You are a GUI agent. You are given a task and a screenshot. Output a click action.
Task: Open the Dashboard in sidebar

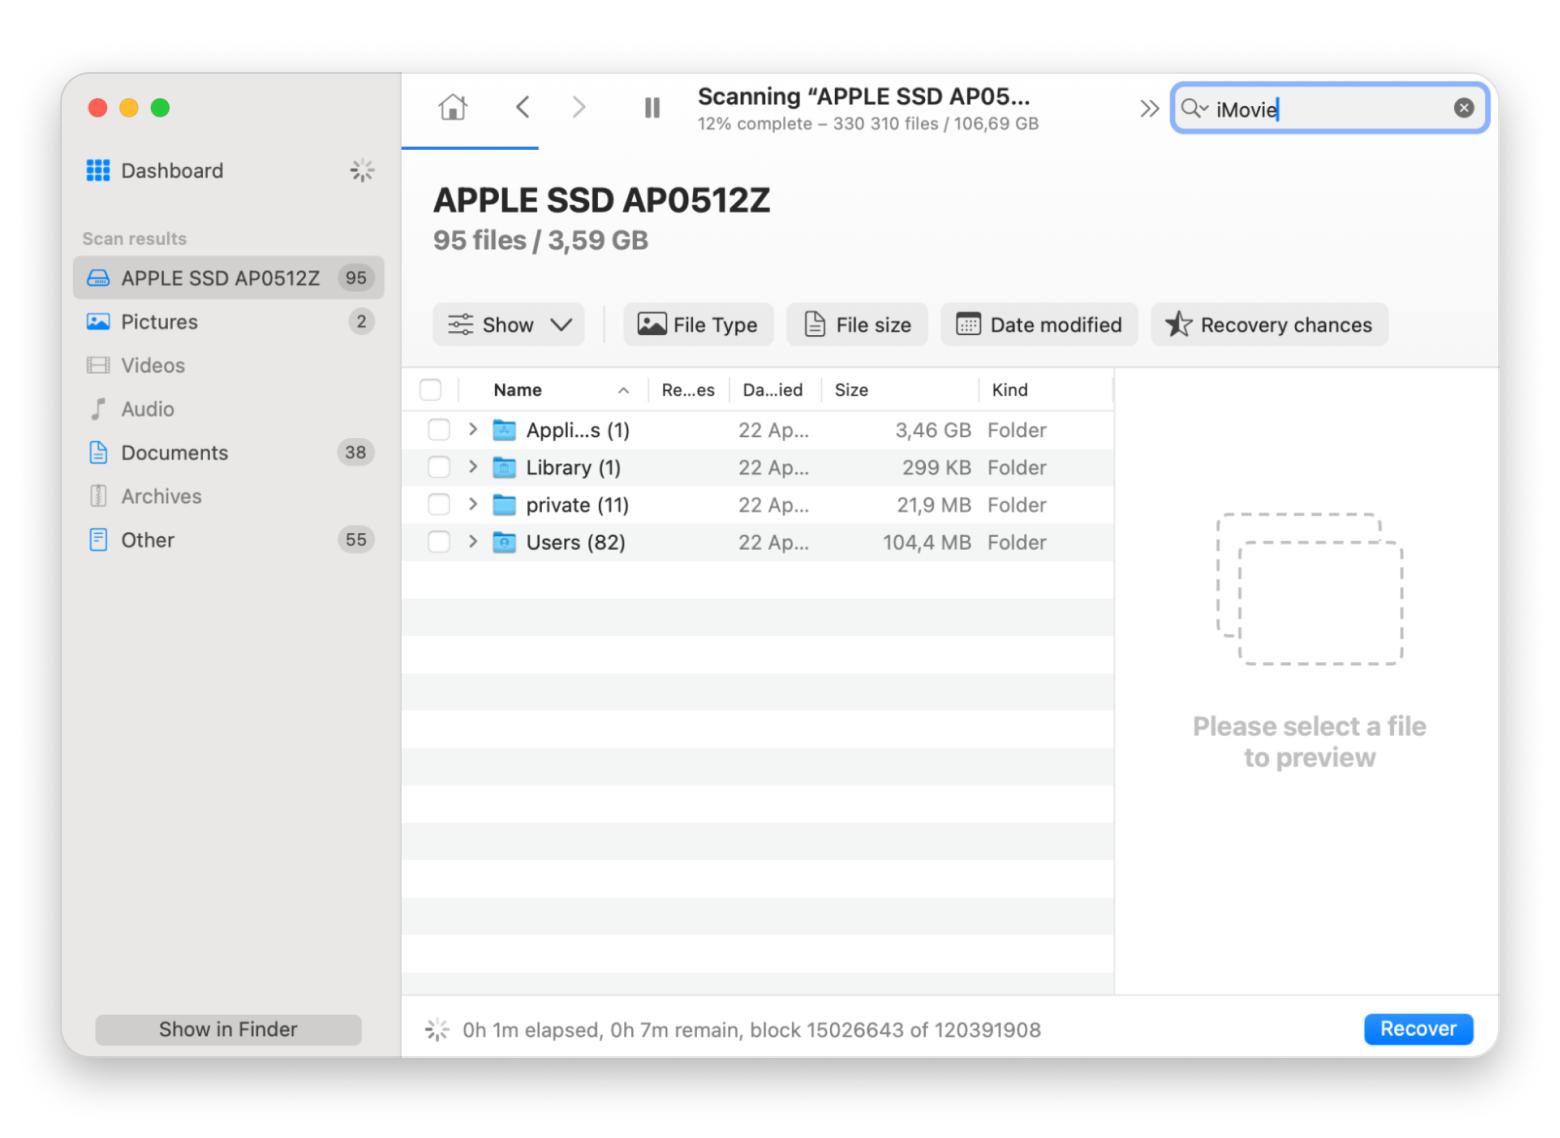171,171
